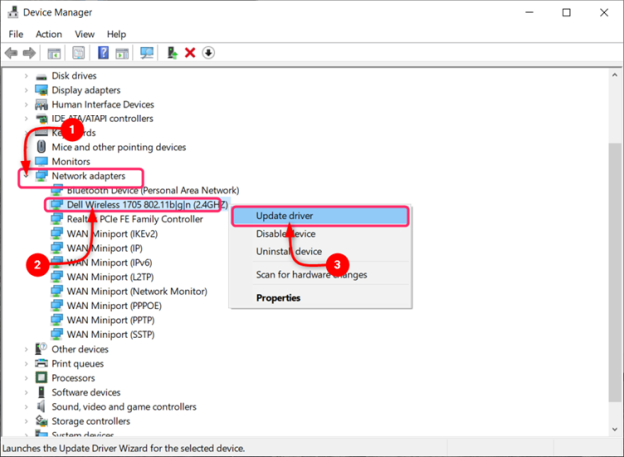Screen dimensions: 624x457
Task: Open the Action menu
Action: [x=49, y=34]
